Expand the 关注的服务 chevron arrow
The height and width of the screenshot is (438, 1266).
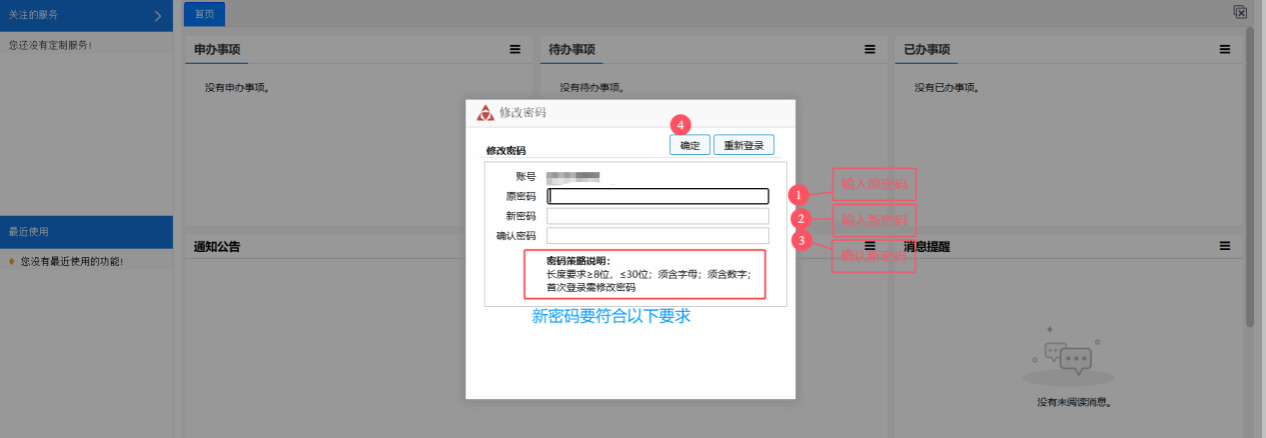tap(158, 16)
